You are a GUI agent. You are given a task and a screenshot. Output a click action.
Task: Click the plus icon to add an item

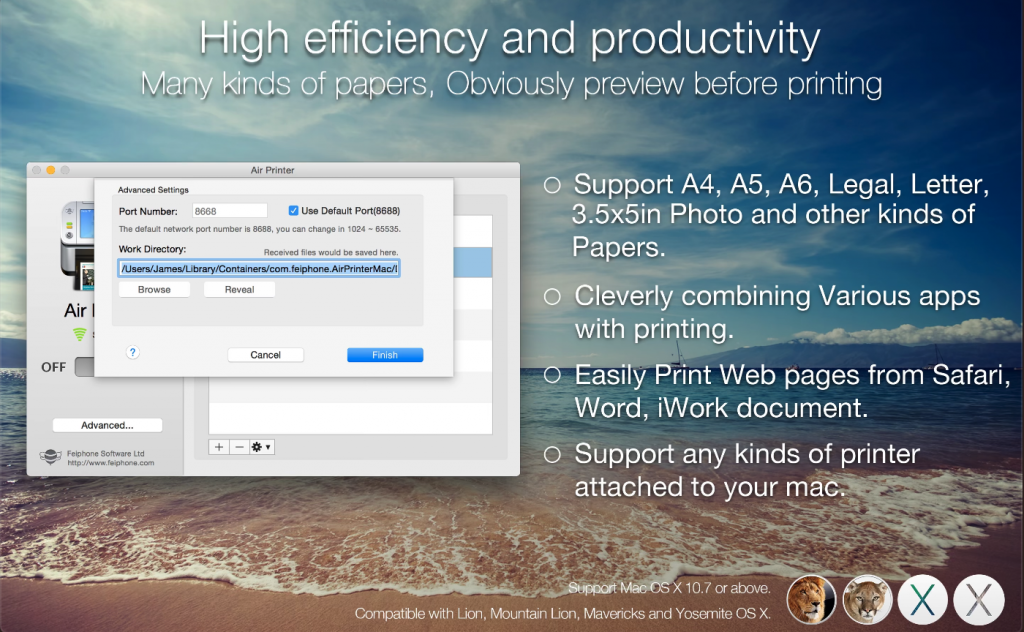coord(218,446)
